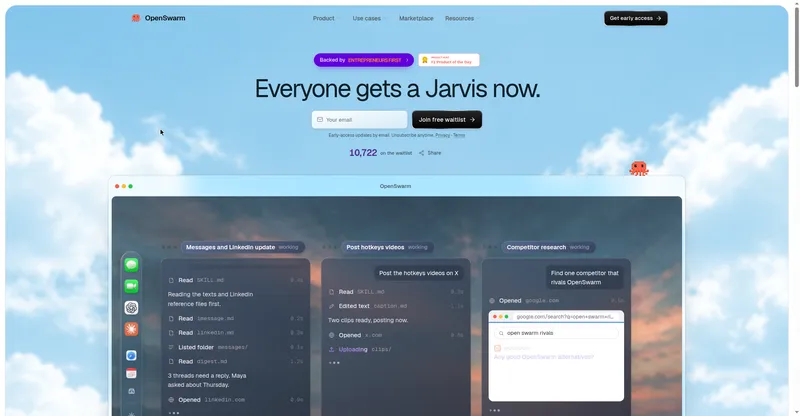
Task: Click the Product Hunt medal badge
Action: pos(448,60)
